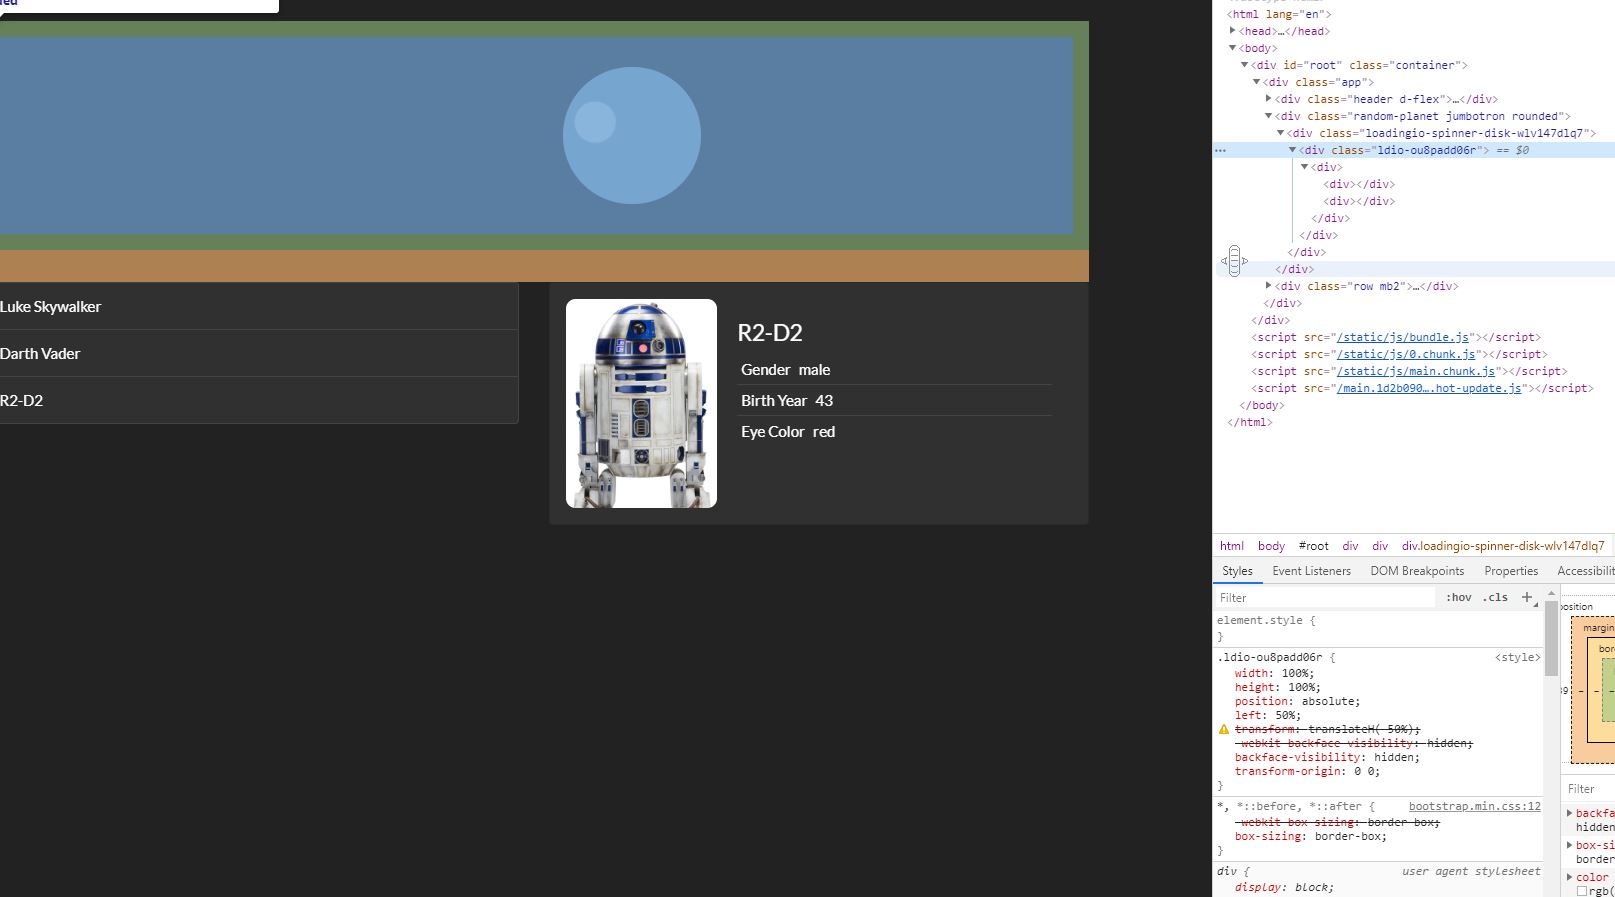Image resolution: width=1615 pixels, height=897 pixels.
Task: Switch to the Styles tab
Action: click(x=1237, y=571)
